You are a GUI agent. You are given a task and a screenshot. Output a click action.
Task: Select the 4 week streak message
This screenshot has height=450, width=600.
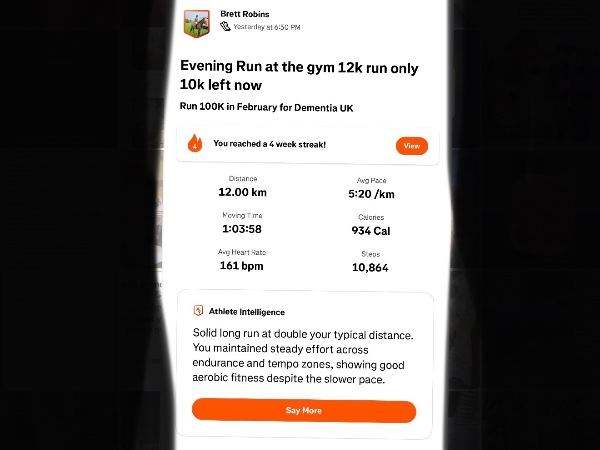pyautogui.click(x=269, y=144)
